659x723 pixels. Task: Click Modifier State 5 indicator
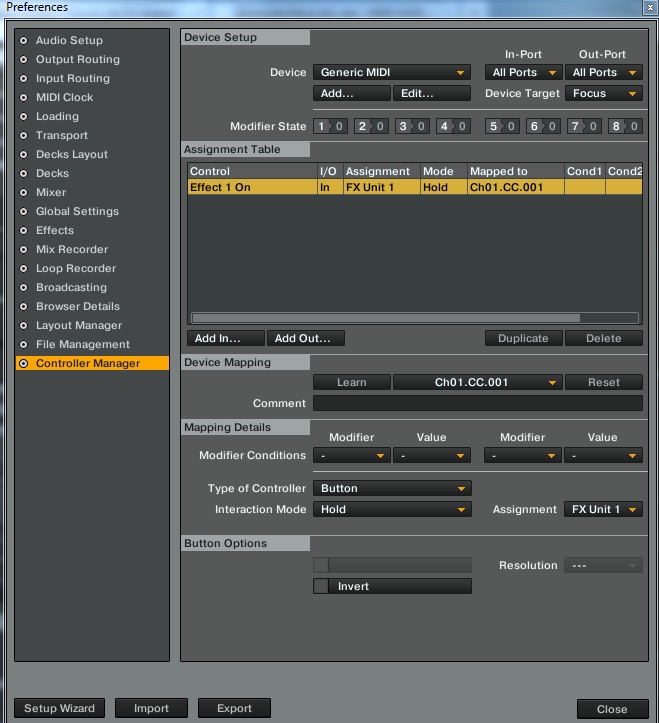[502, 126]
